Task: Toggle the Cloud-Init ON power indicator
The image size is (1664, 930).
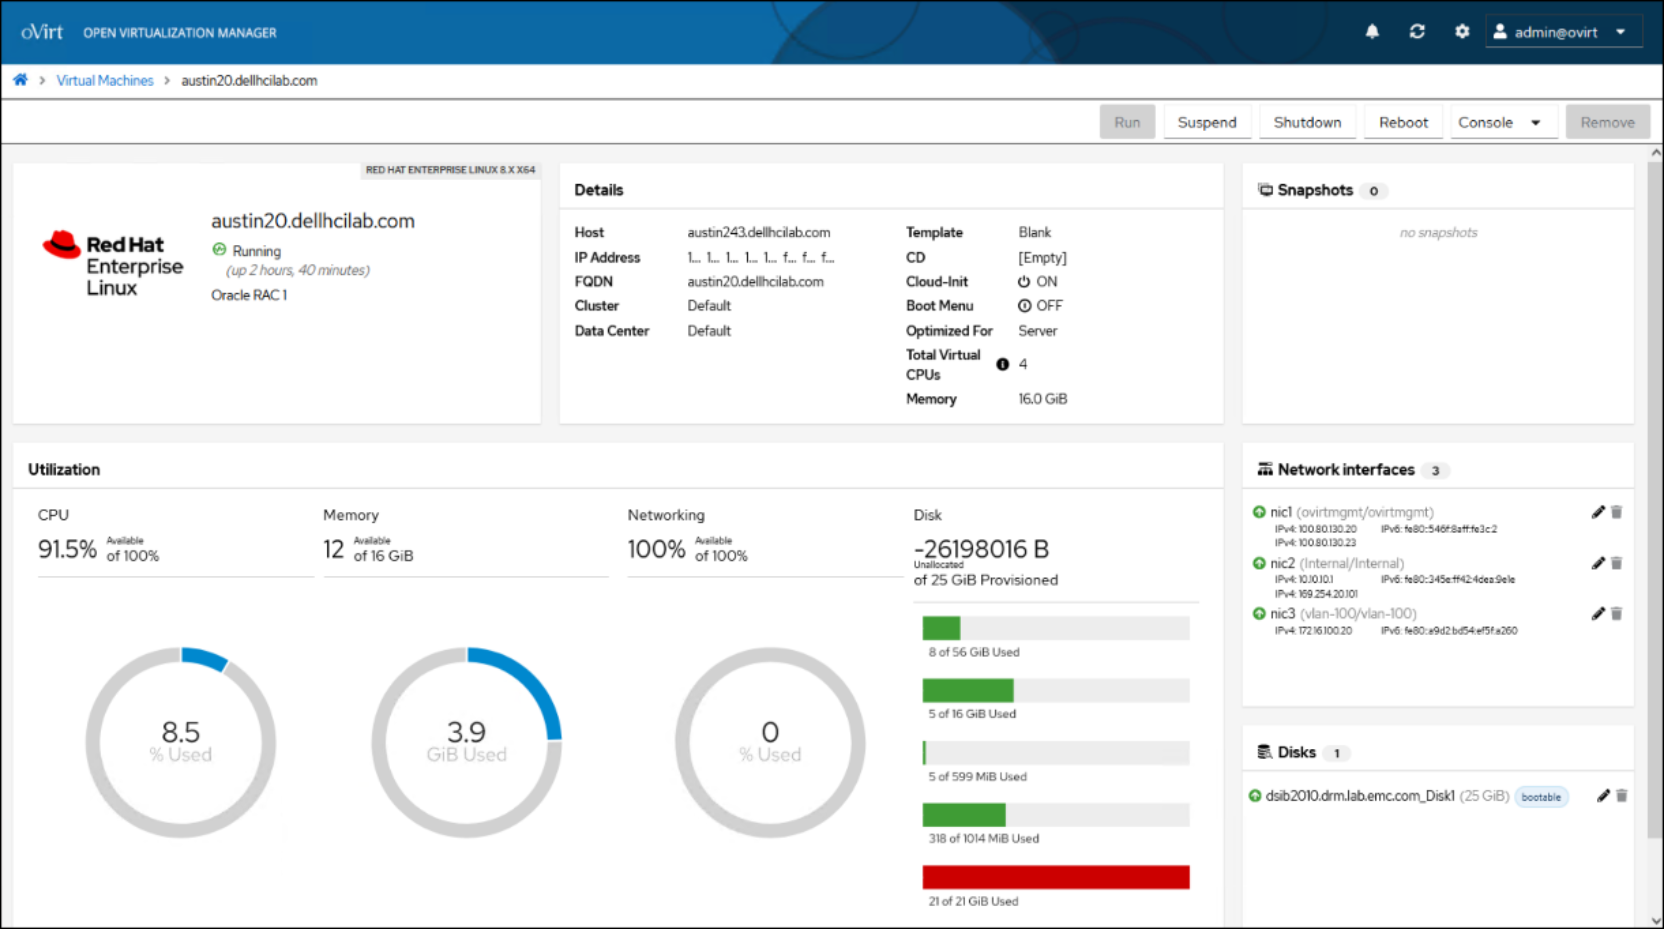Action: point(1024,282)
